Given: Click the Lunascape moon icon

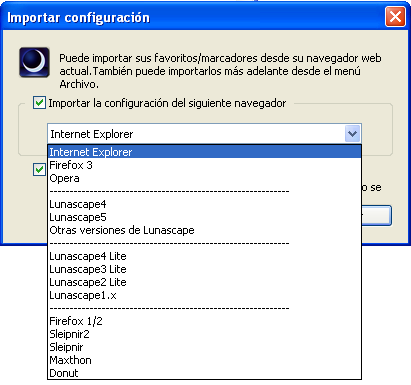Looking at the screenshot, I should tap(34, 62).
